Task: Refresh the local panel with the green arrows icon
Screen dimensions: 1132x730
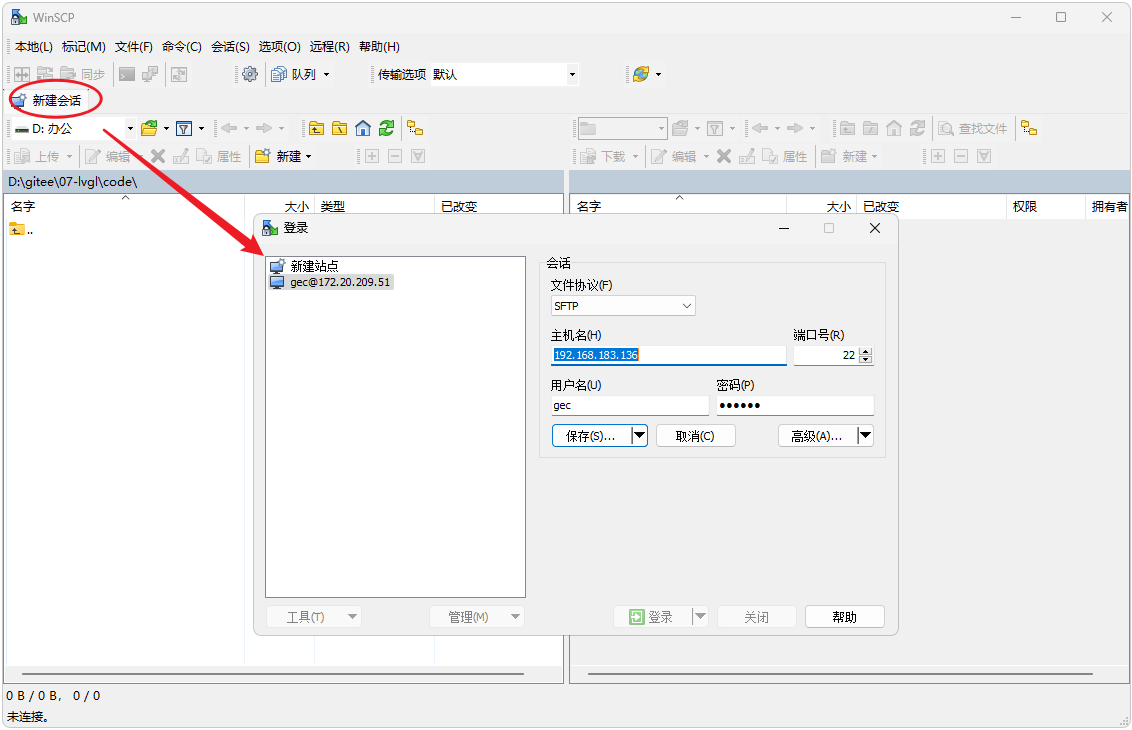Action: [x=386, y=128]
